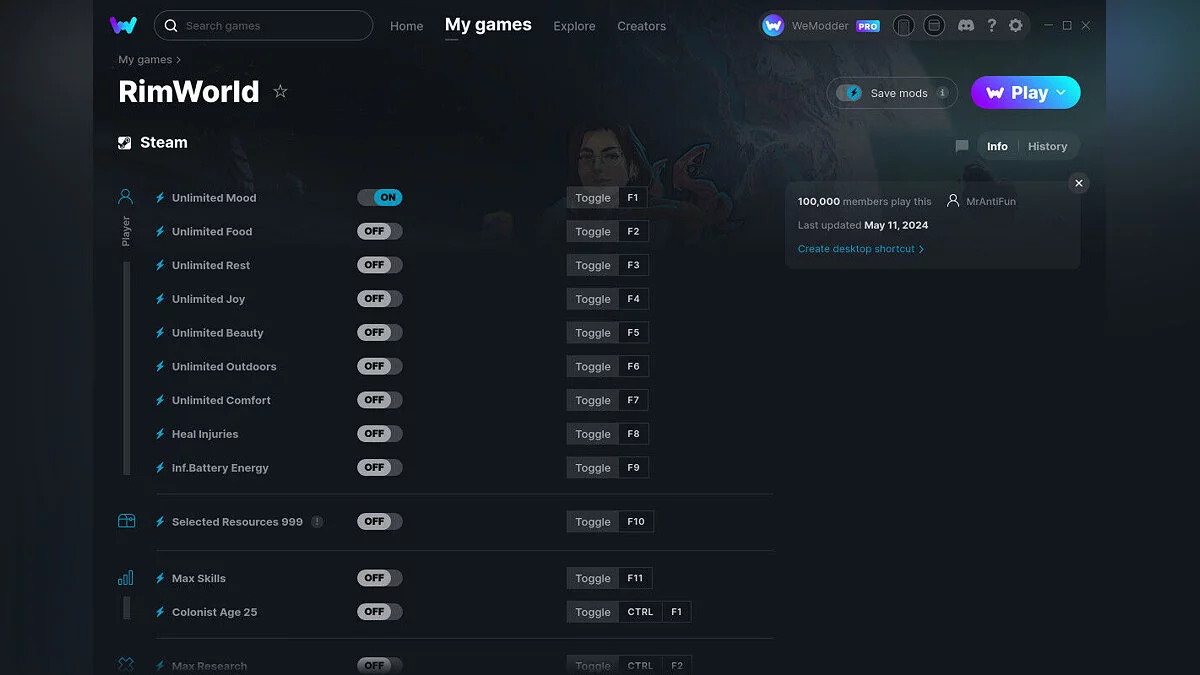1200x675 pixels.
Task: Click MrAntiFun author name
Action: (x=991, y=201)
